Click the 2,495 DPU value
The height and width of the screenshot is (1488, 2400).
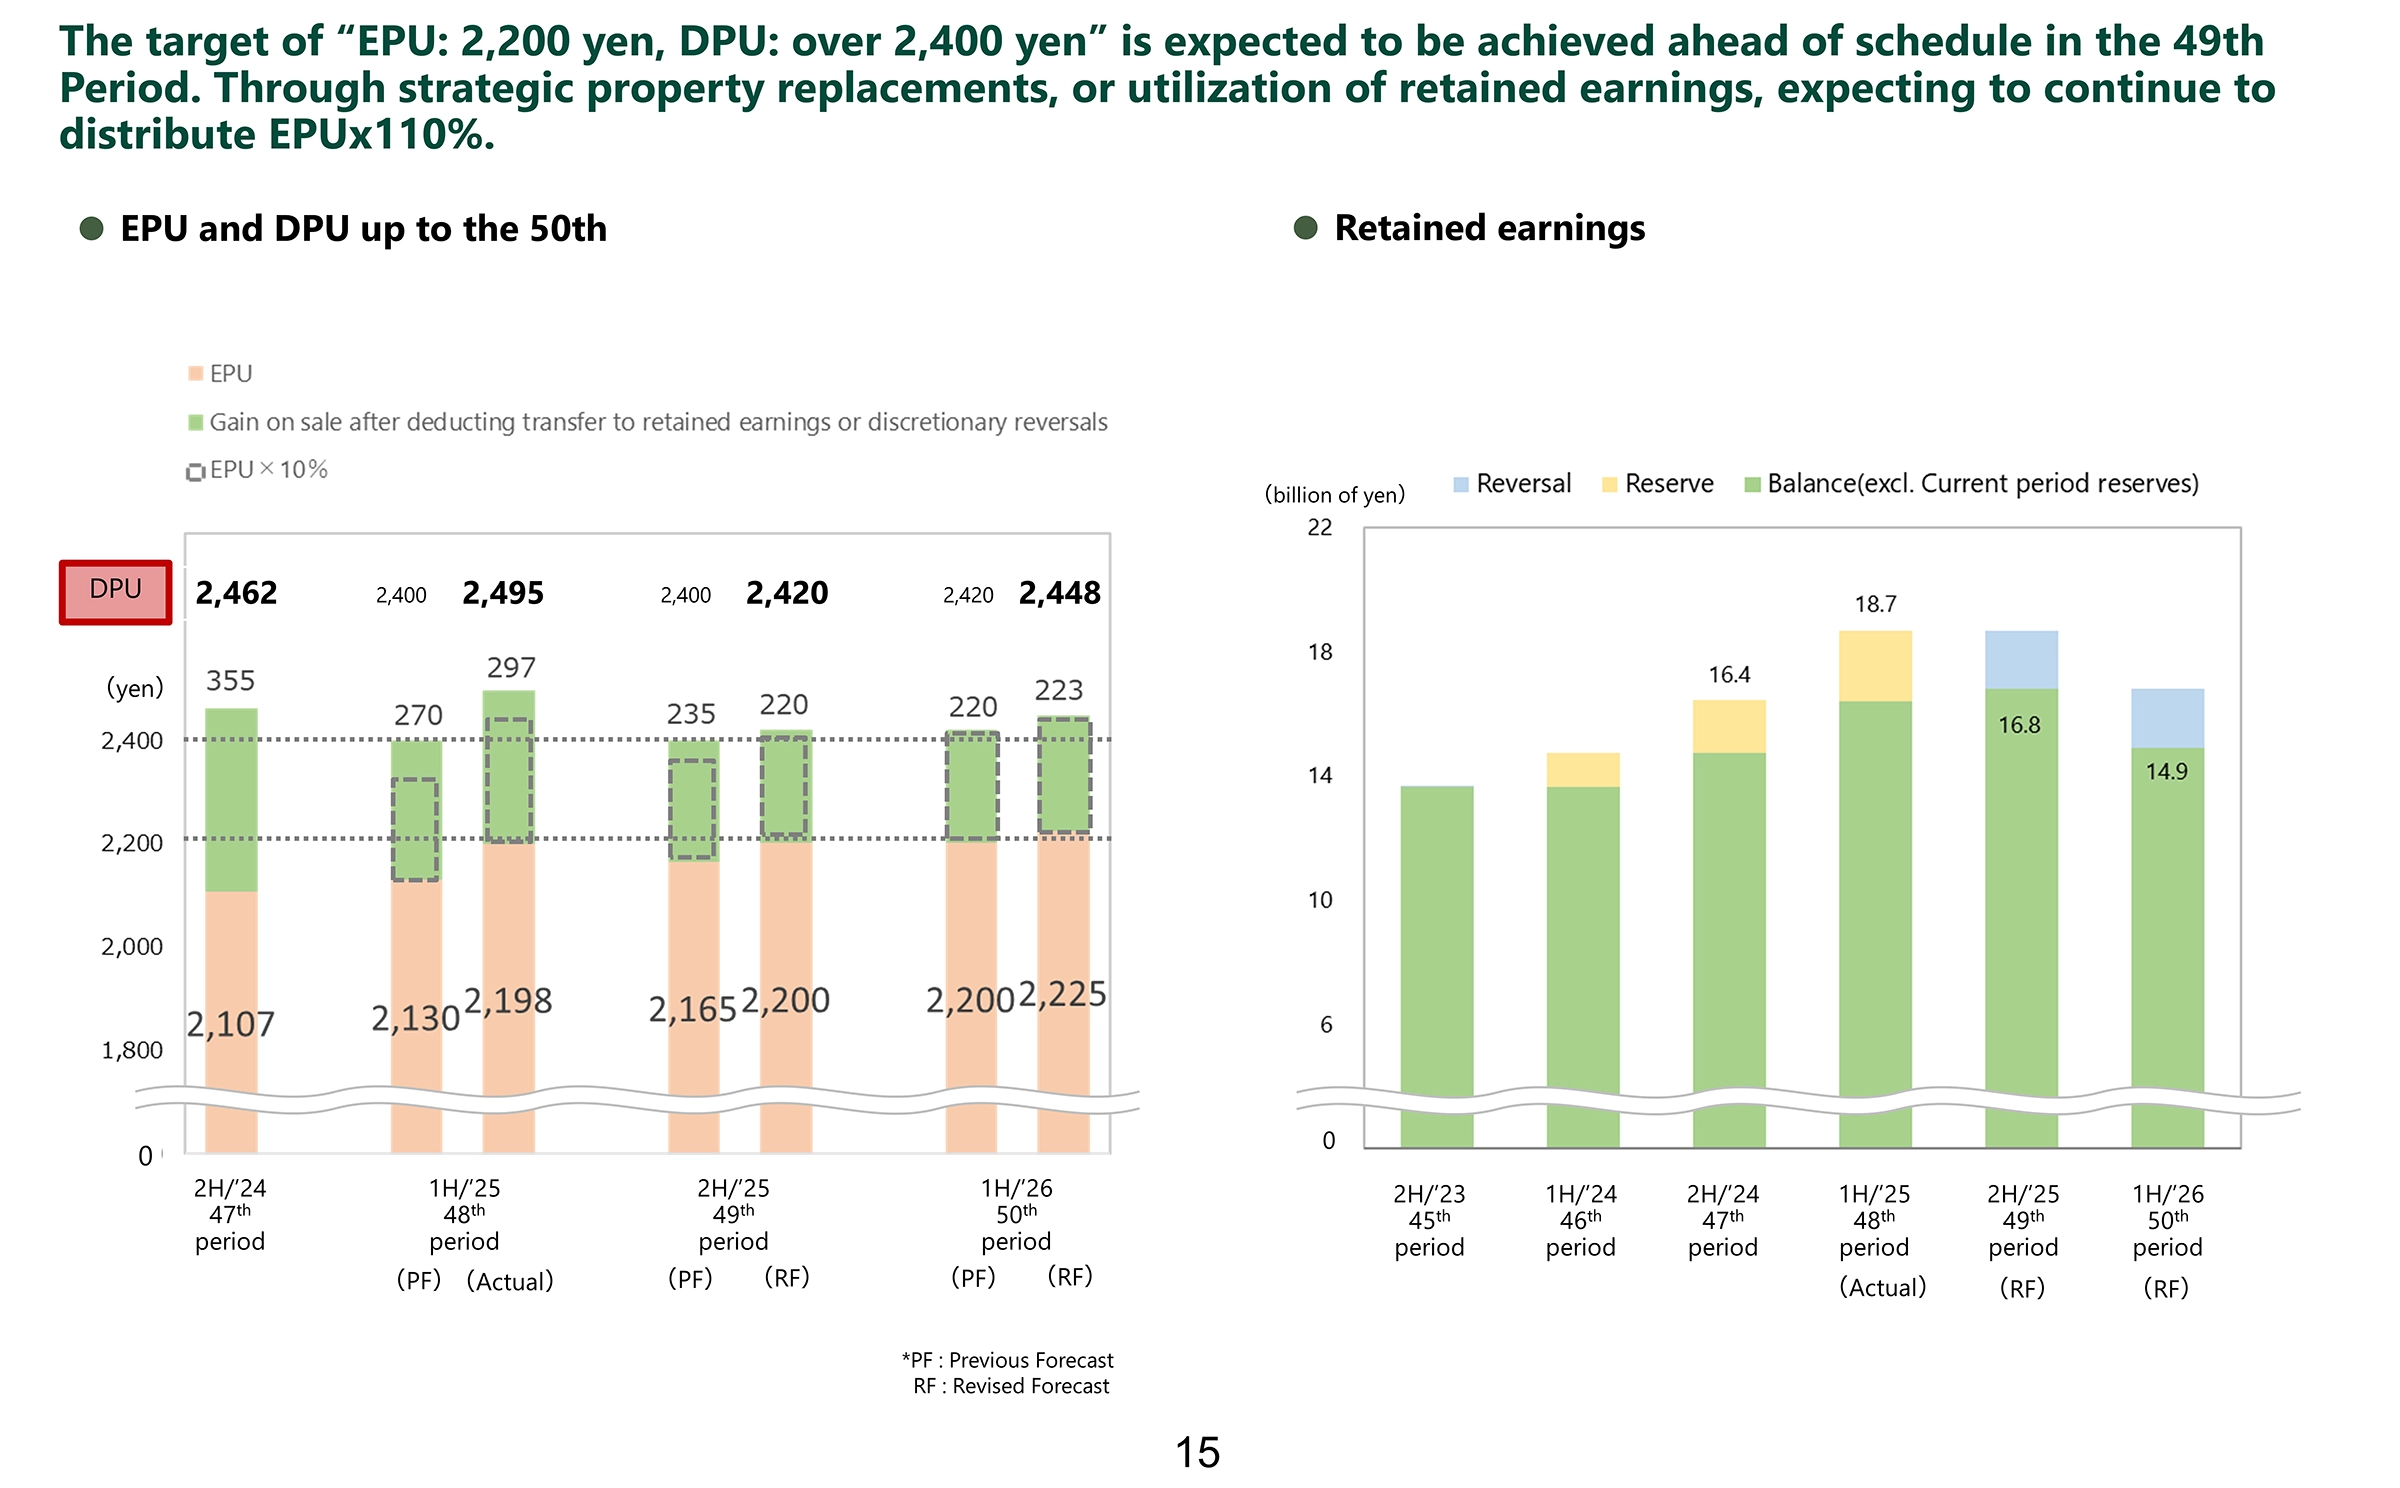click(503, 593)
